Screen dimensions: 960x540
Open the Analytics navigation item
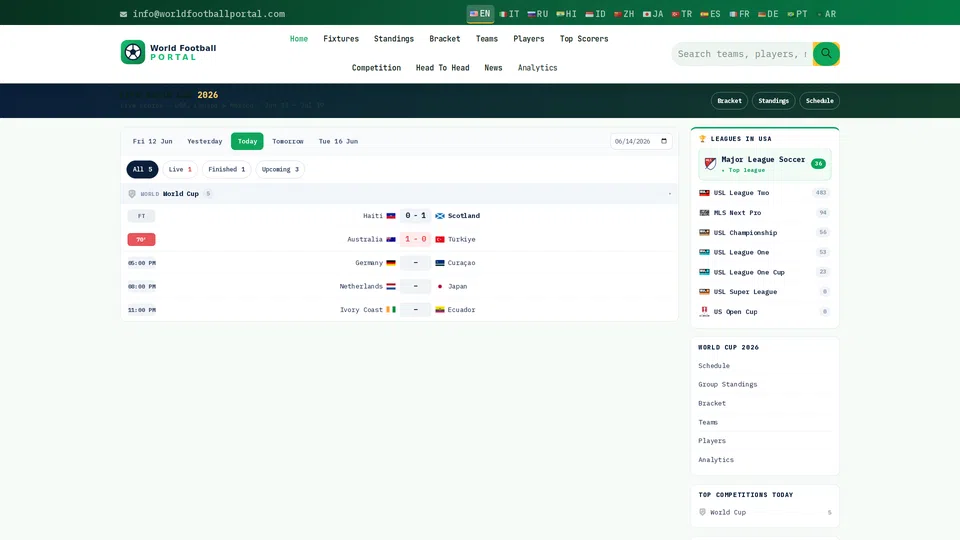538,68
